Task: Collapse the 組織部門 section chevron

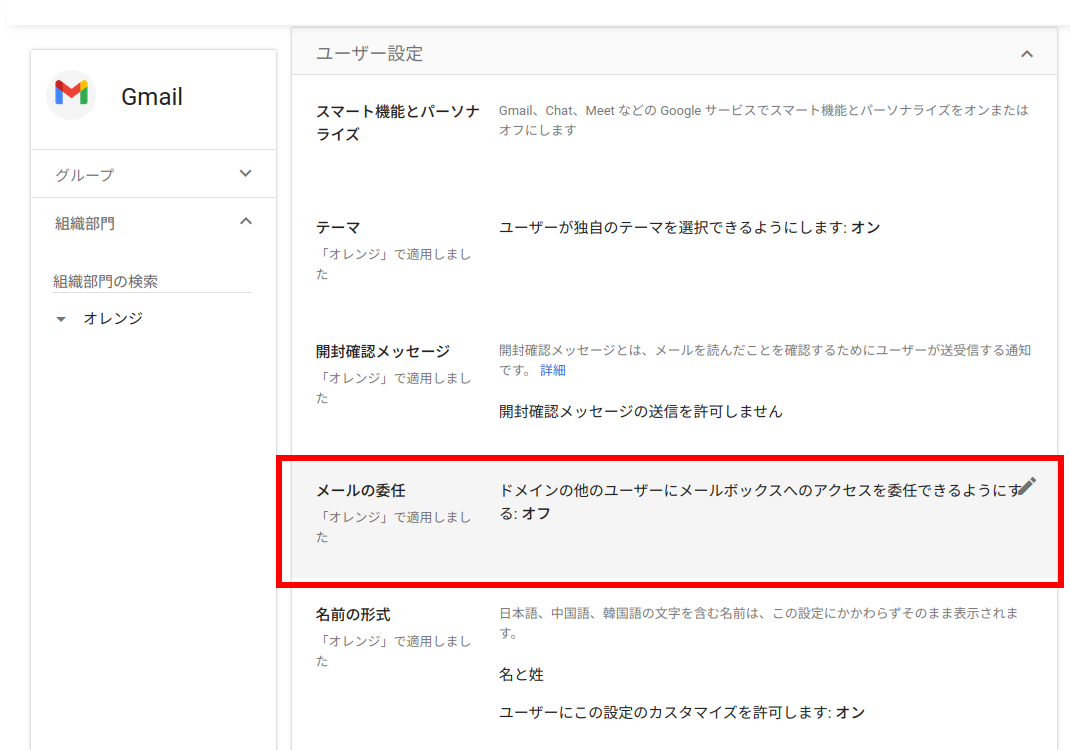Action: (x=246, y=222)
